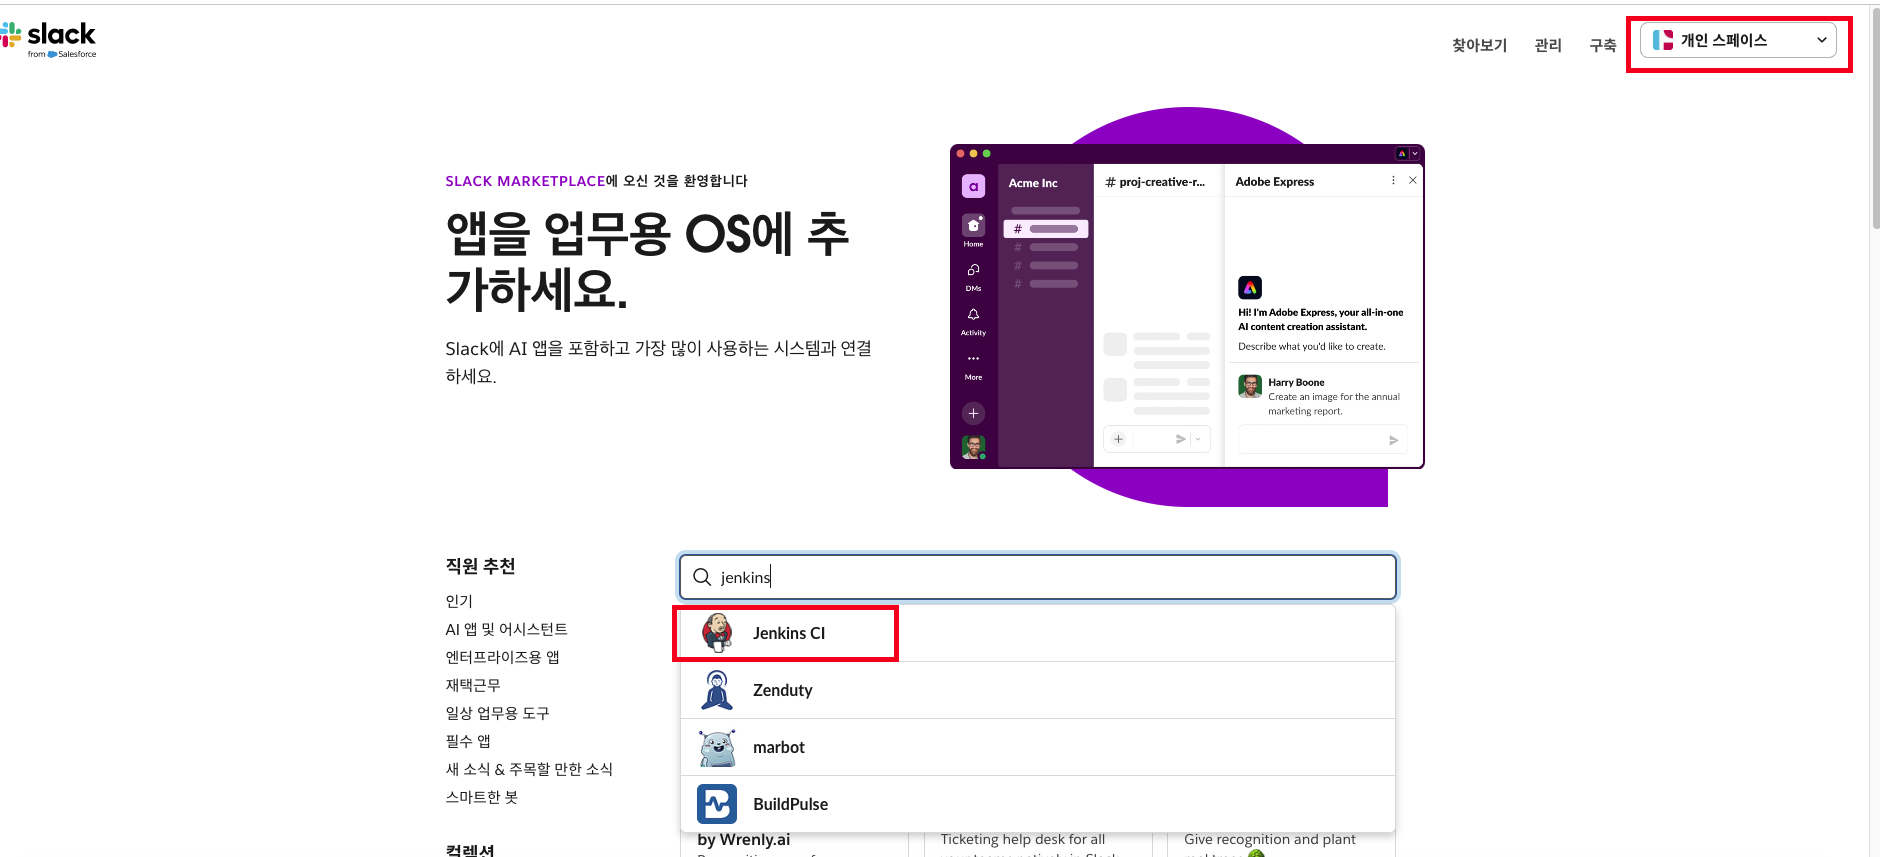Screen dimensions: 1880x857
Task: Click the send arrow in channel composer
Action: [1180, 439]
